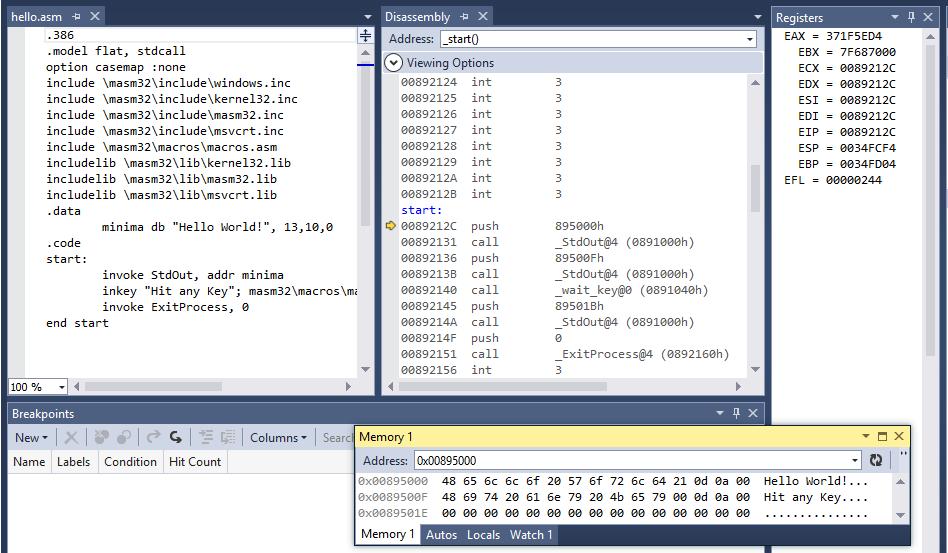Click the 'minima db' data line
This screenshot has width=948, height=553.
[217, 227]
